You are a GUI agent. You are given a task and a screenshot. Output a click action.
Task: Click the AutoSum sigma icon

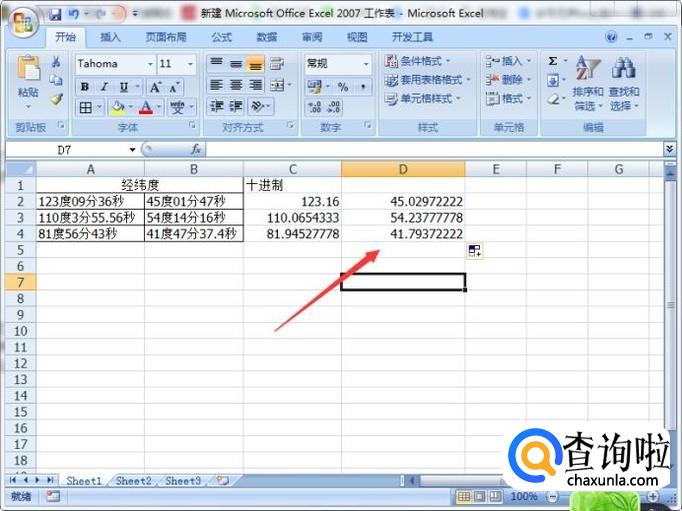pyautogui.click(x=553, y=61)
